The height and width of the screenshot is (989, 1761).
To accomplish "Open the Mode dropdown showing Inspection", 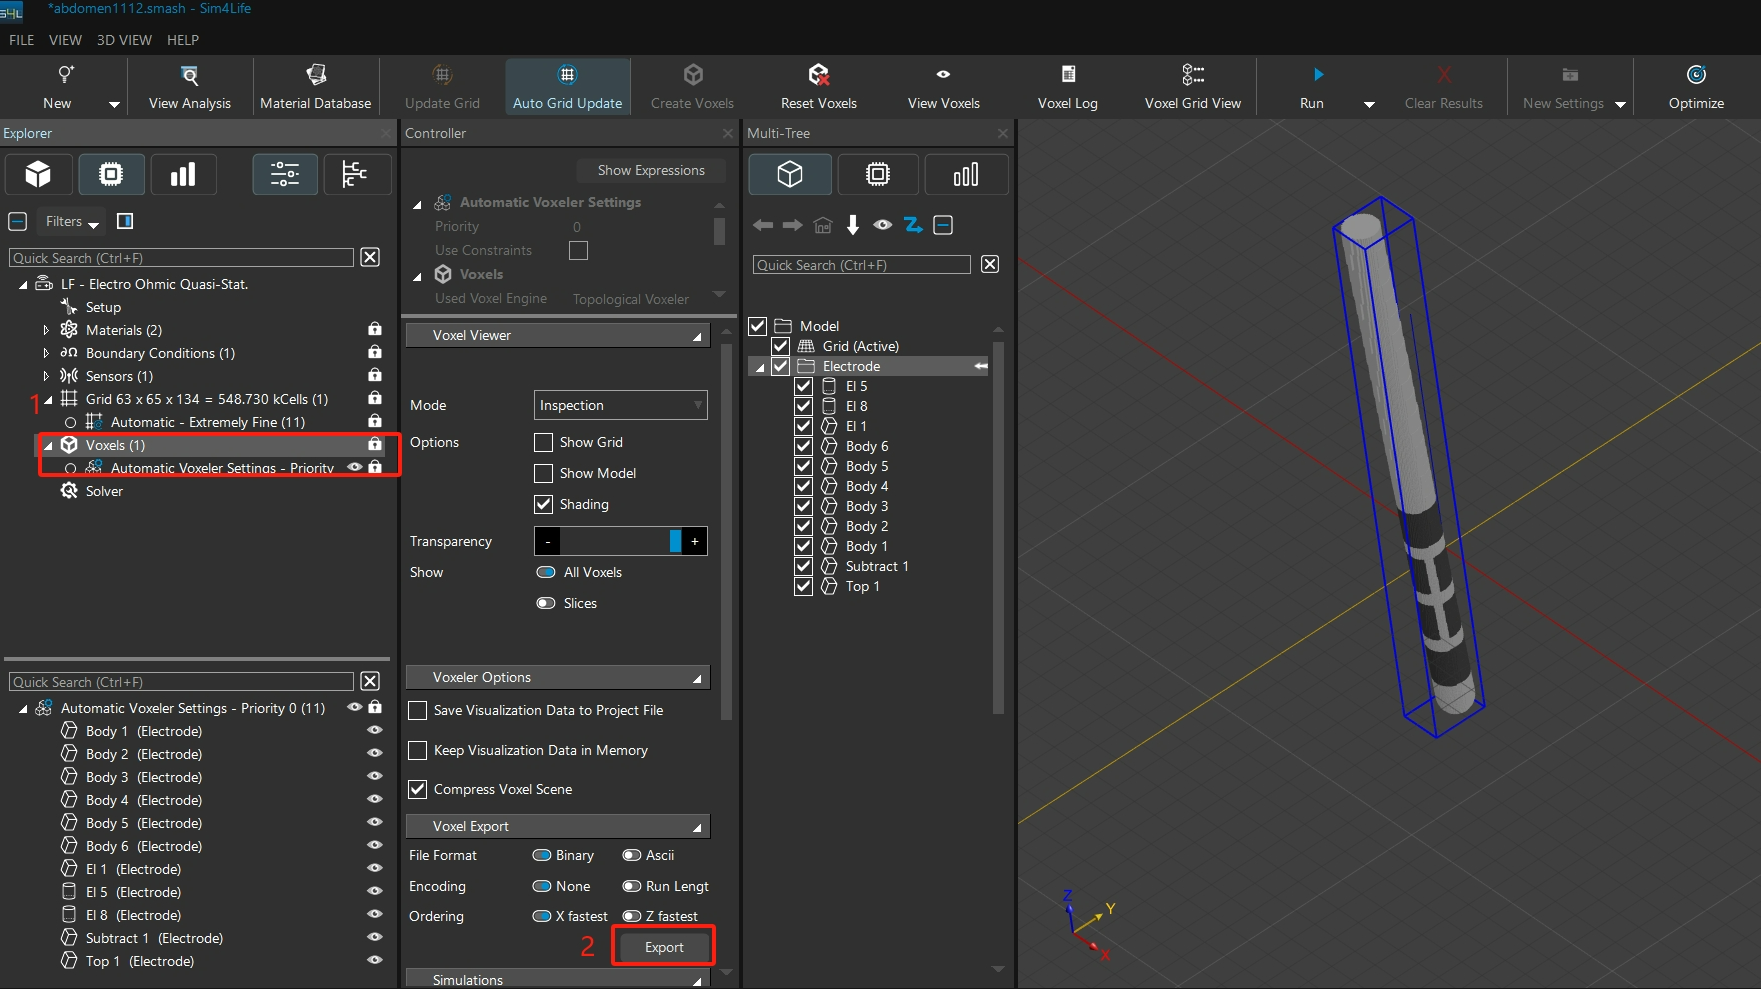I will point(620,405).
